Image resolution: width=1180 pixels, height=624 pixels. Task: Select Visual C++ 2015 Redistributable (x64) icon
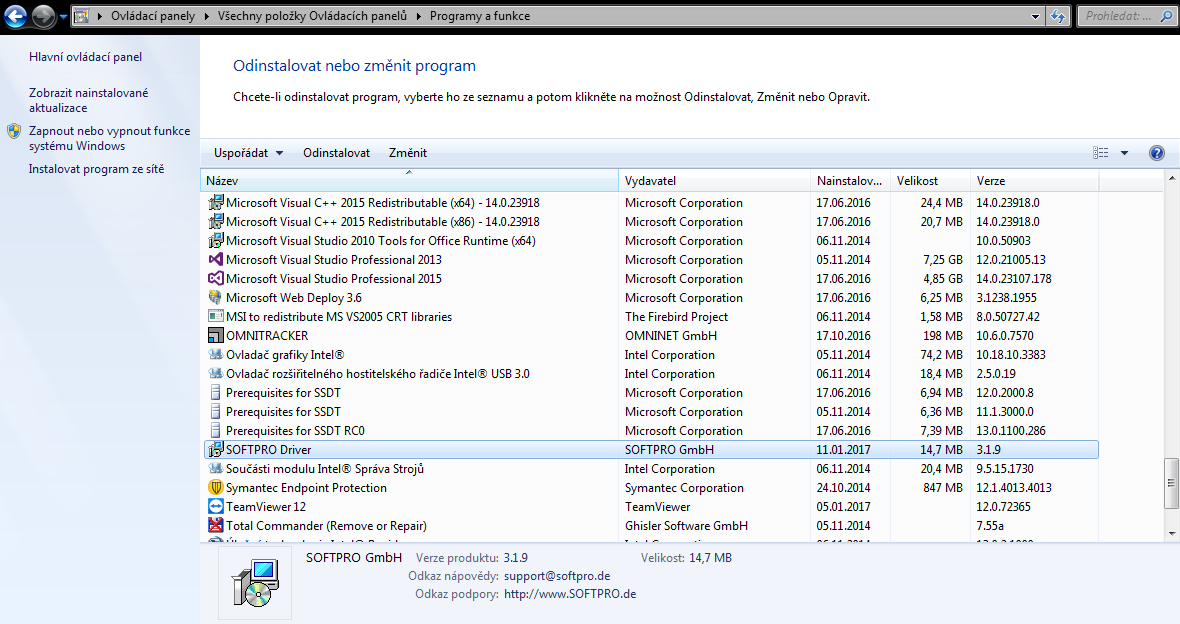(x=215, y=202)
